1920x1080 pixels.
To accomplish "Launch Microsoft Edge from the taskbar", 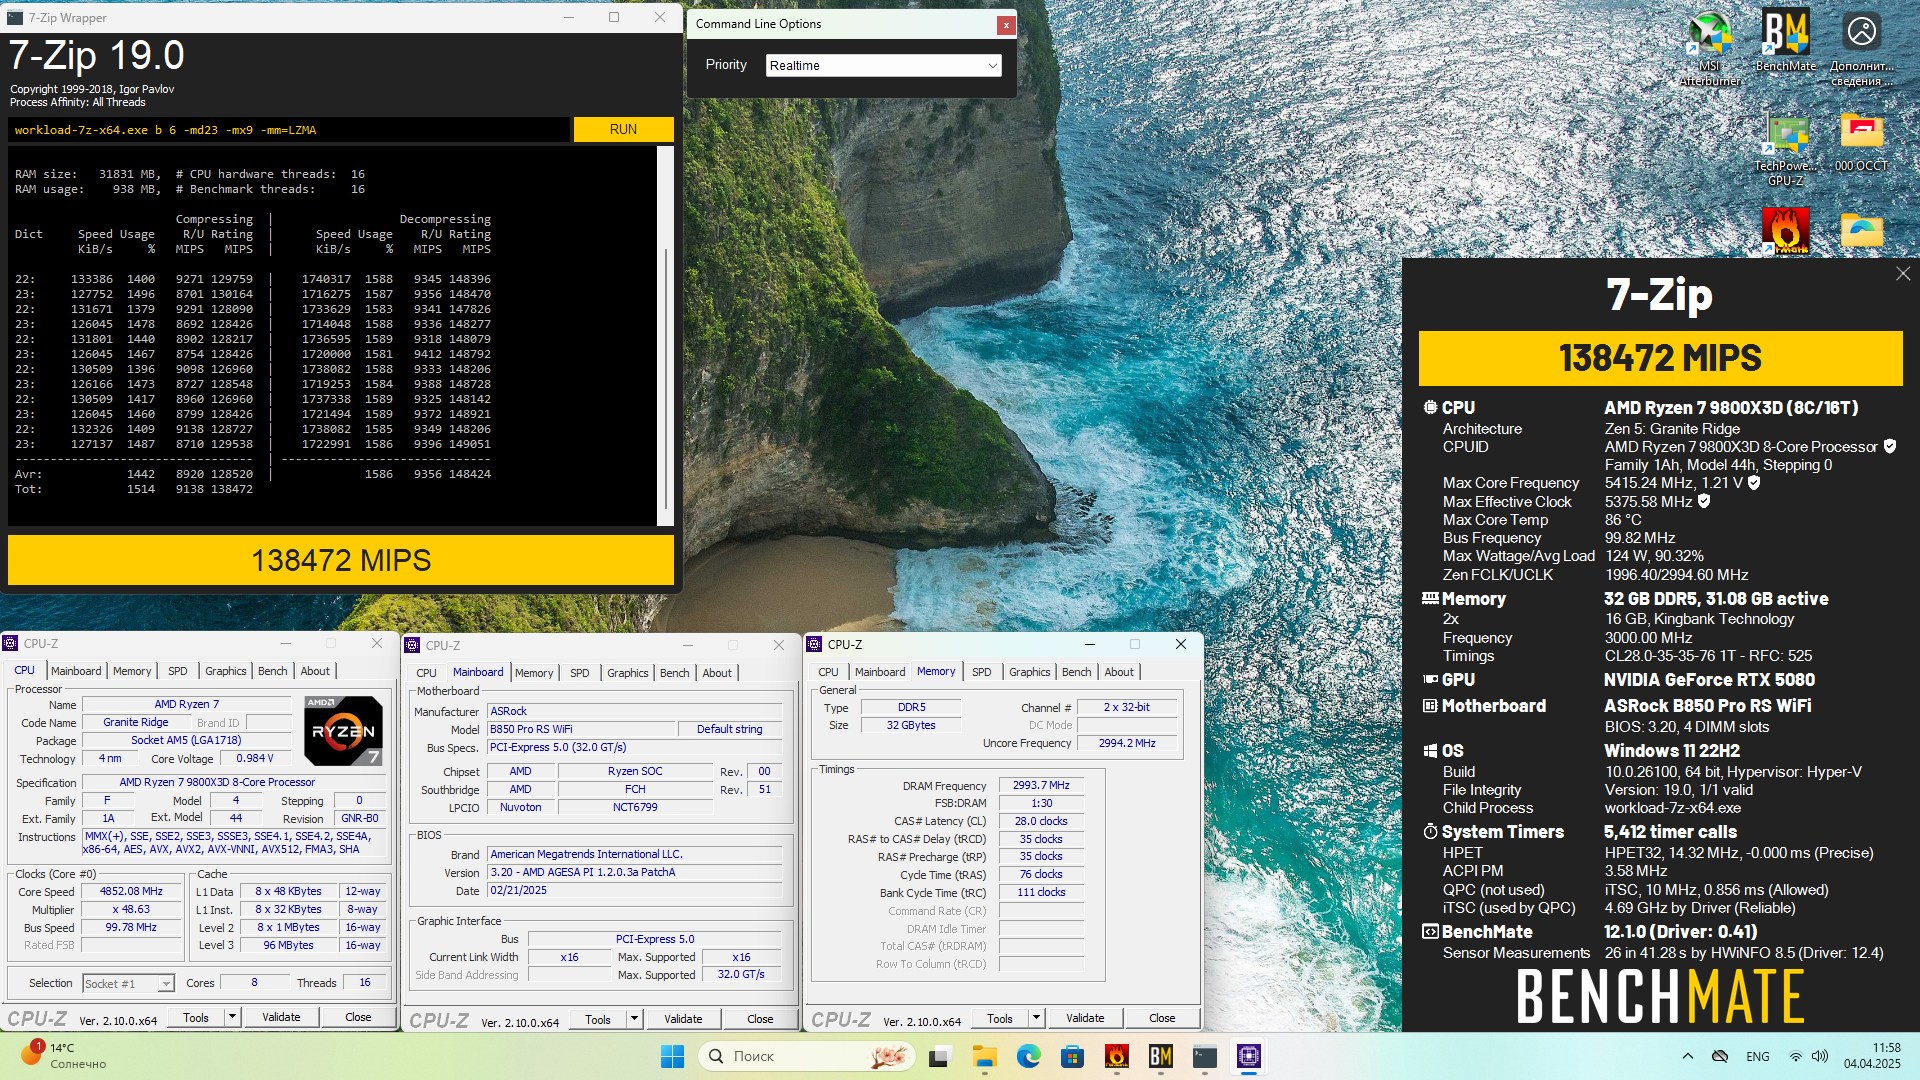I will click(x=1028, y=1056).
